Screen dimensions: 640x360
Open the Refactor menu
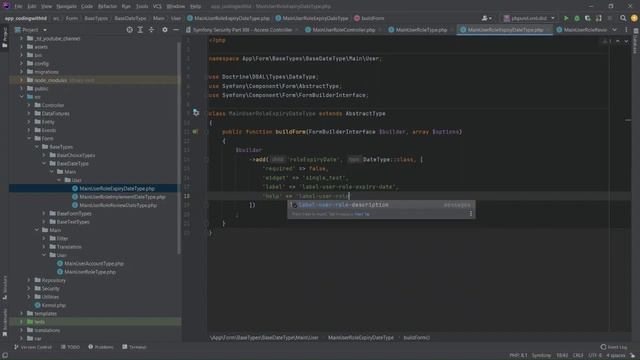tap(107, 6)
